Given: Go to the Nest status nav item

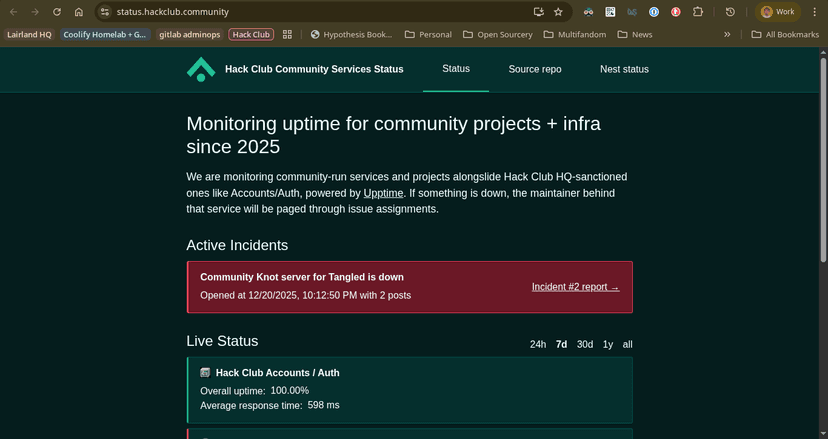Looking at the screenshot, I should coord(624,69).
